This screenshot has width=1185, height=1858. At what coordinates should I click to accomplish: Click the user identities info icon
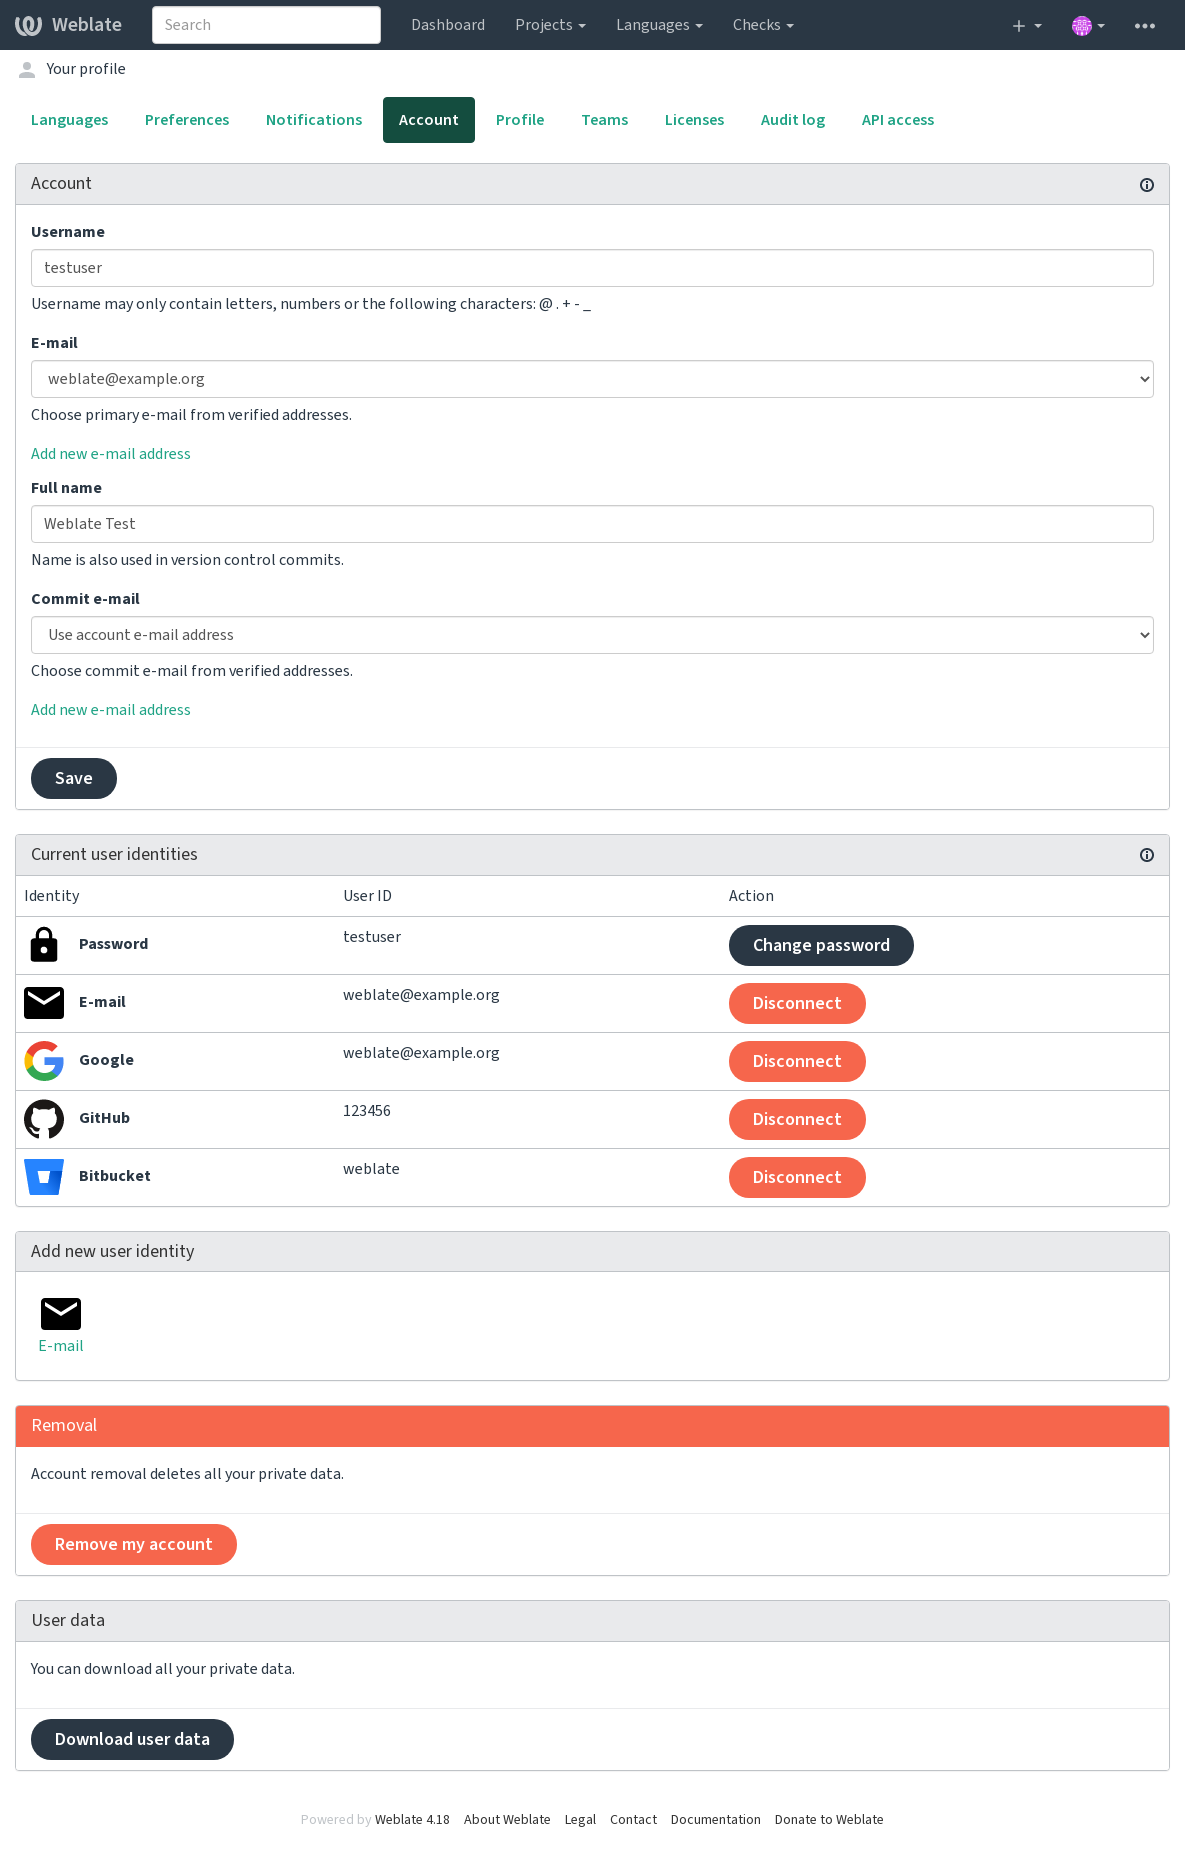(1147, 855)
